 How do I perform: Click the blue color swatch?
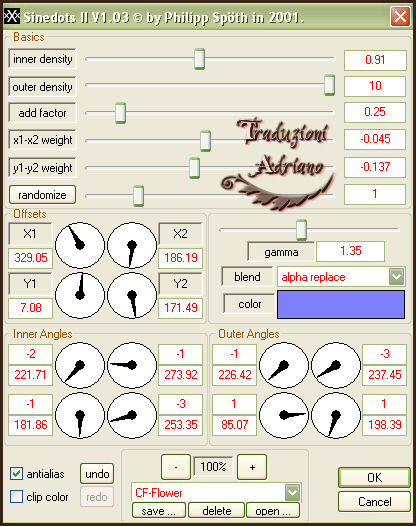click(341, 304)
